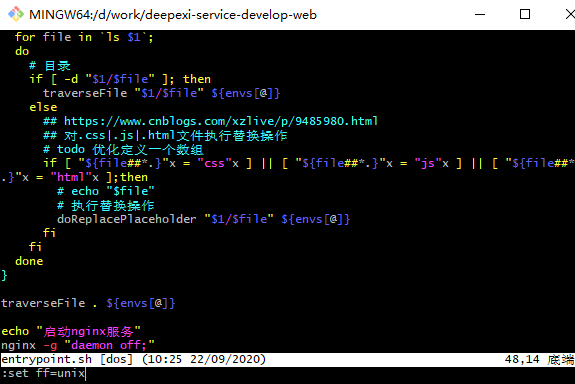Click the '48,14' cursor position indicator
This screenshot has width=575, height=384.
point(522,359)
